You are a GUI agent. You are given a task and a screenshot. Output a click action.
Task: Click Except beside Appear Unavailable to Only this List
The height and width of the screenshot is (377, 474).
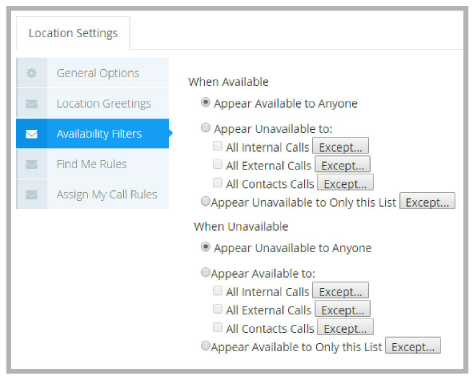tap(427, 202)
